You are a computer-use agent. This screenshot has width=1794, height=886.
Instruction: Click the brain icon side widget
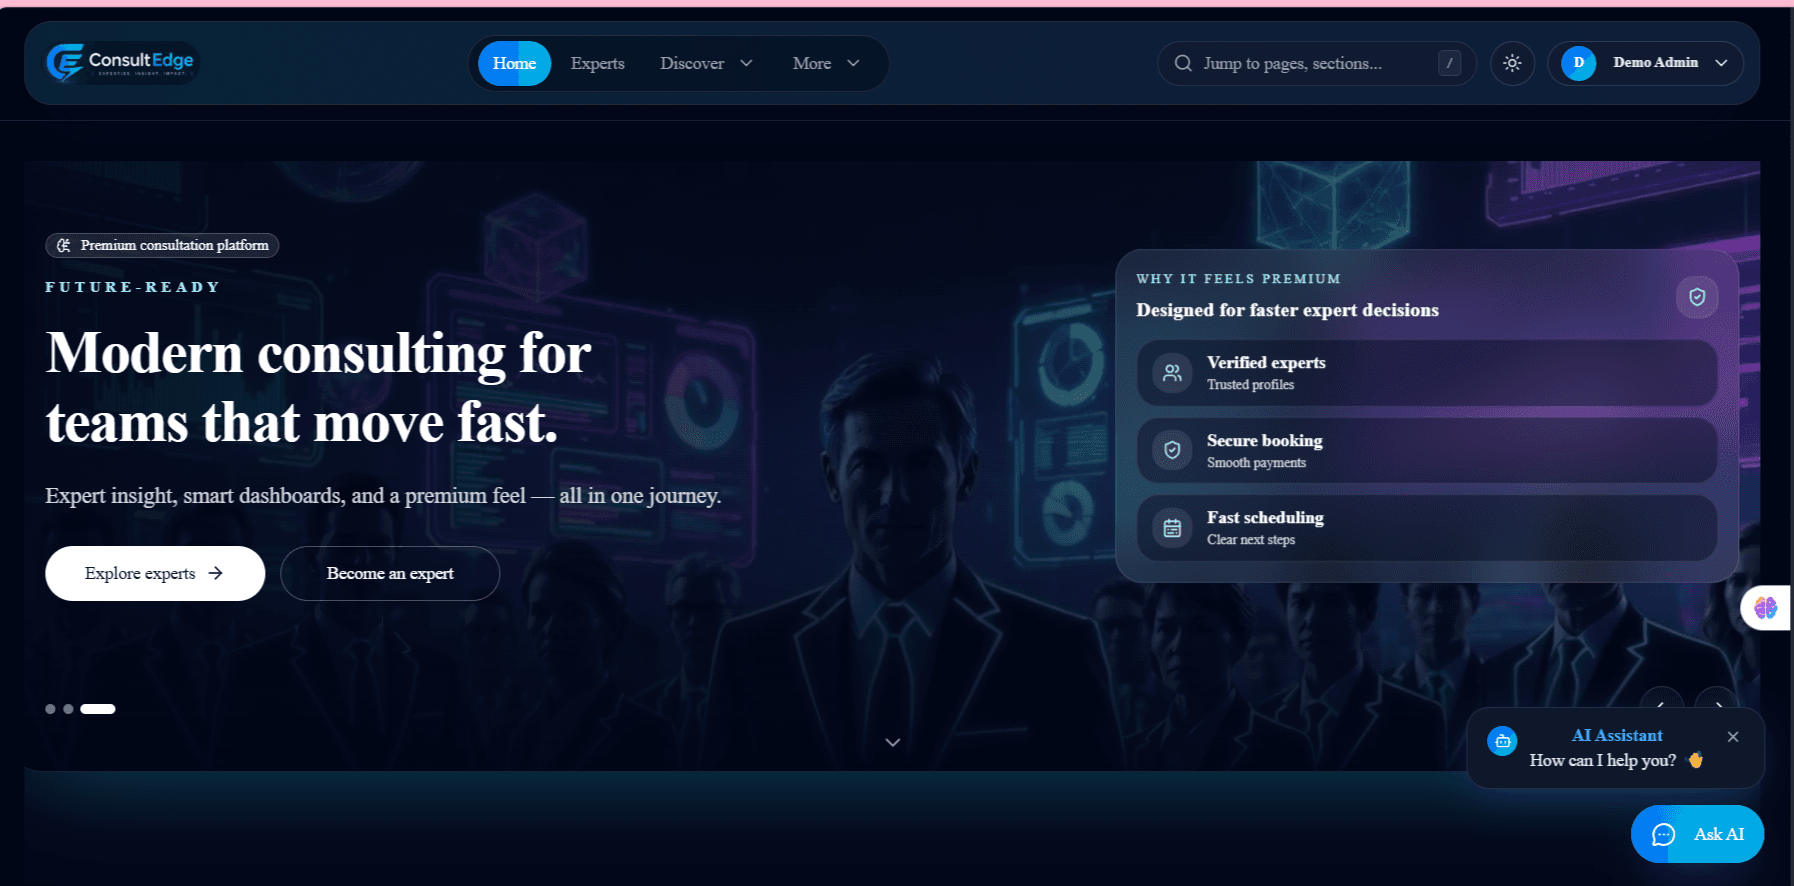(1766, 608)
